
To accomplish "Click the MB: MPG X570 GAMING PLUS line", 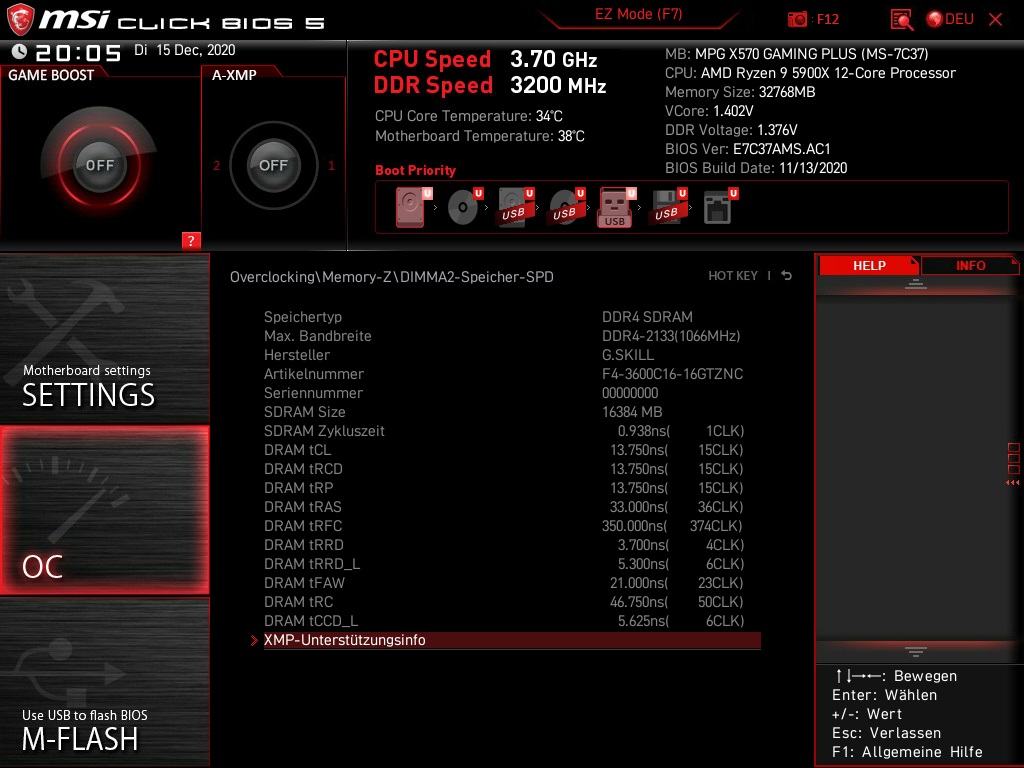I will 797,54.
